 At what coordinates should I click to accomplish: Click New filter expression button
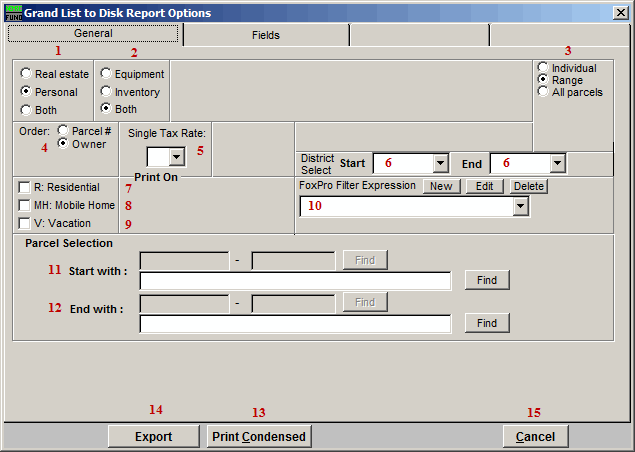(441, 186)
